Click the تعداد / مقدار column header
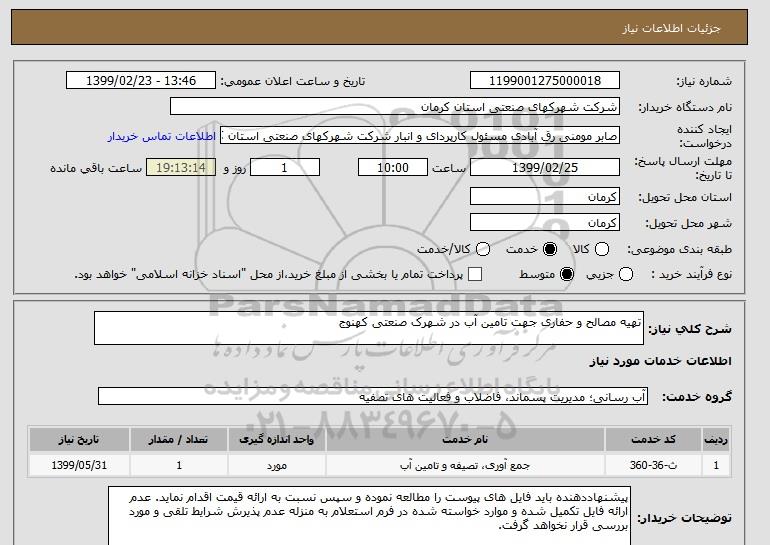The width and height of the screenshot is (770, 545). [x=179, y=439]
